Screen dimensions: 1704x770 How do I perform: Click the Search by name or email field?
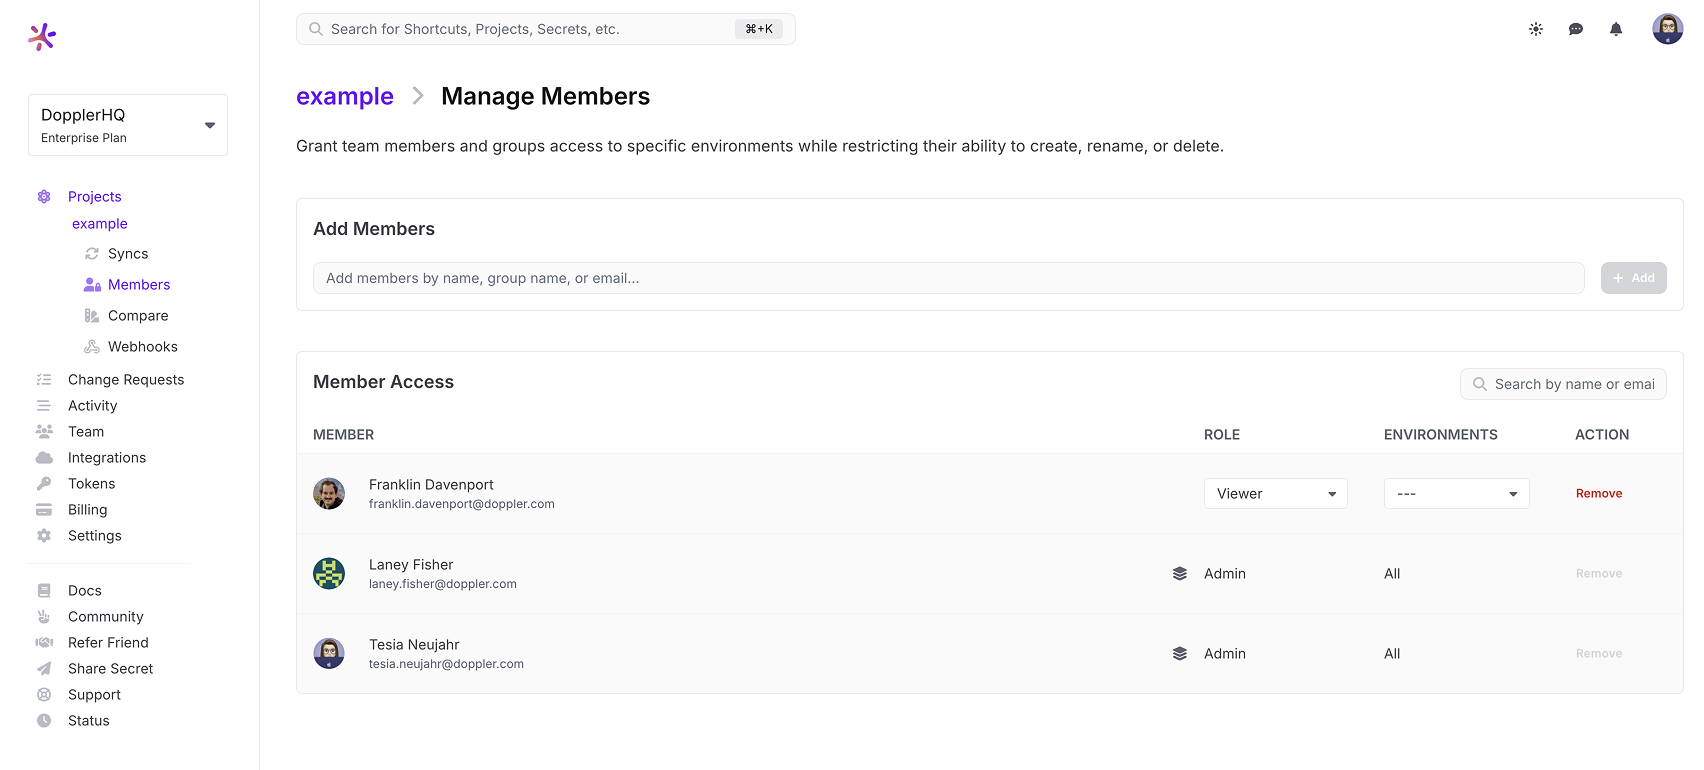[1563, 384]
